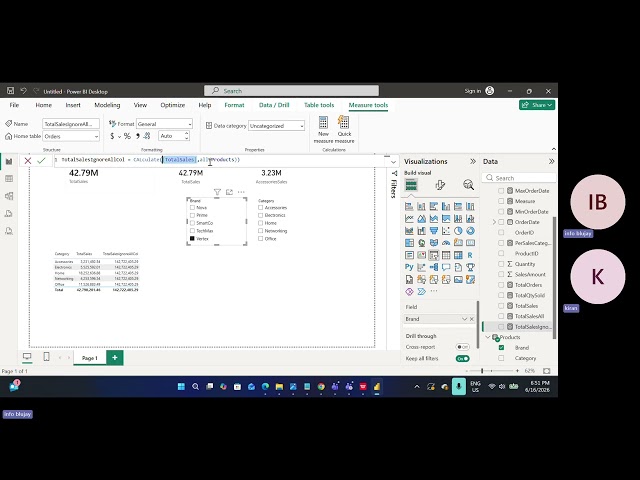The height and width of the screenshot is (480, 640).
Task: Open More options ellipsis above the Brand slicer
Action: (x=241, y=192)
